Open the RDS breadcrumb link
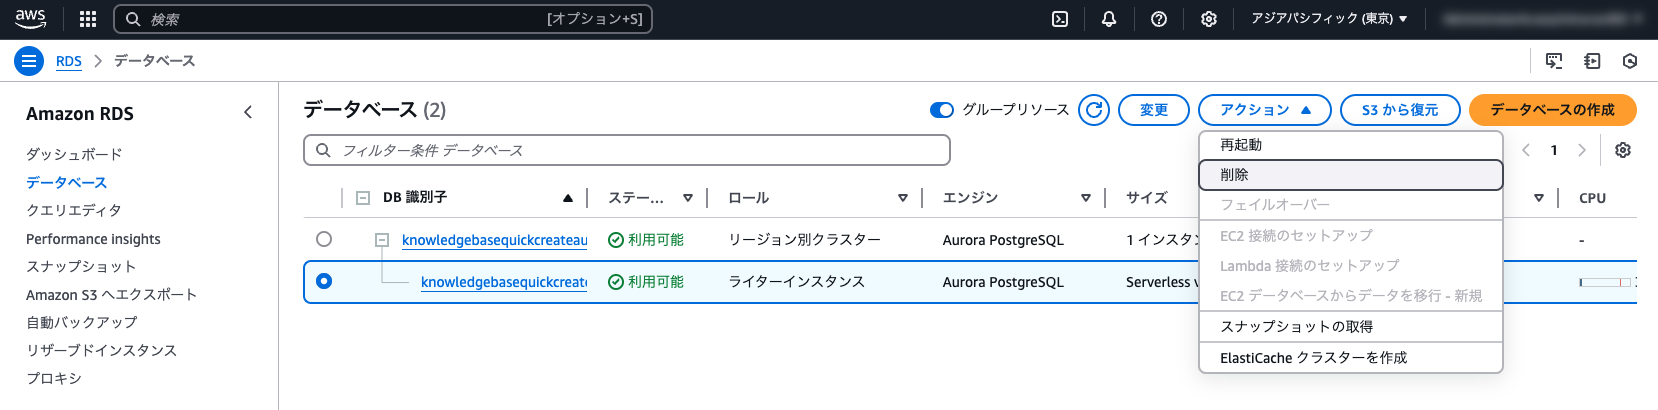 pyautogui.click(x=69, y=61)
